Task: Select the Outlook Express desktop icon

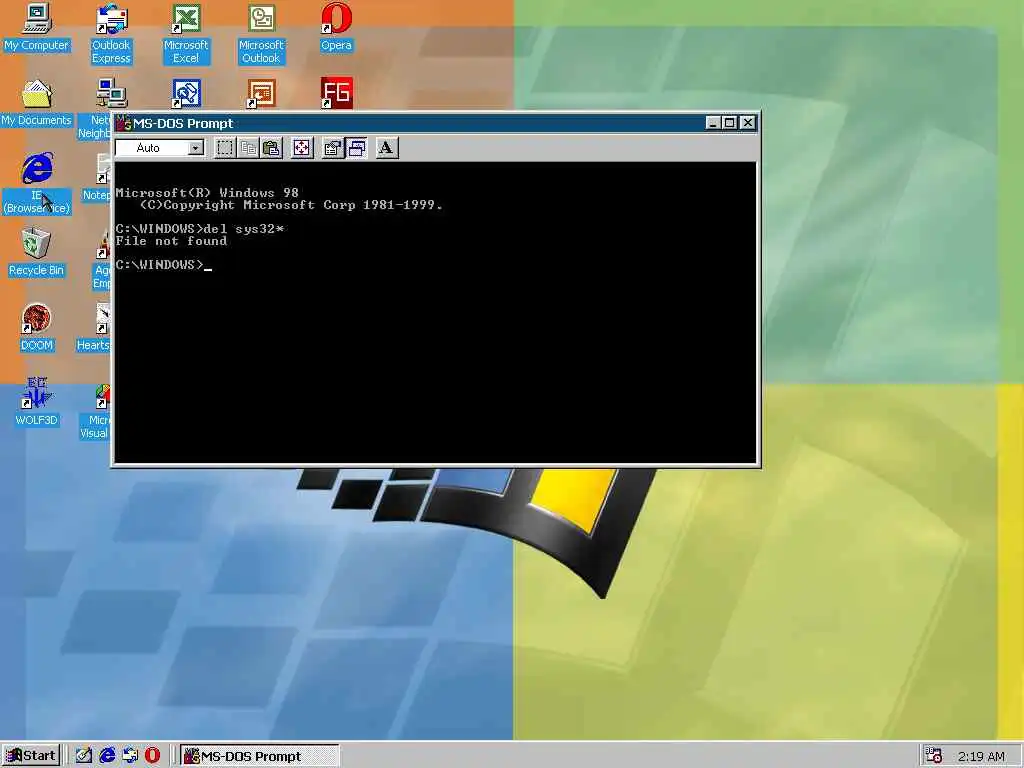Action: [x=111, y=34]
